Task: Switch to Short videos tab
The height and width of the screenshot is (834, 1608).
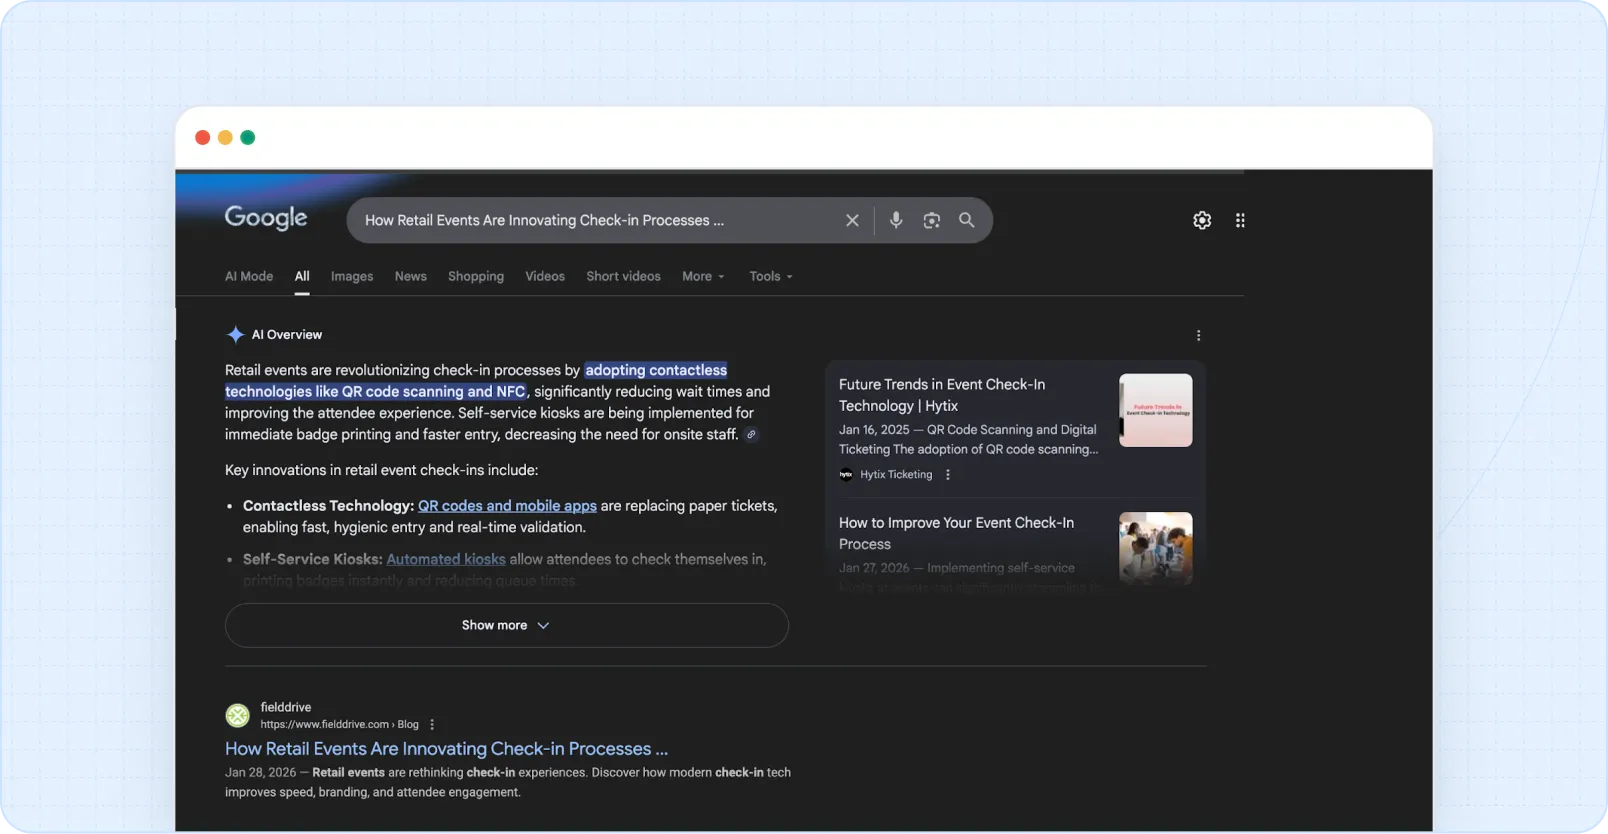Action: pos(623,276)
